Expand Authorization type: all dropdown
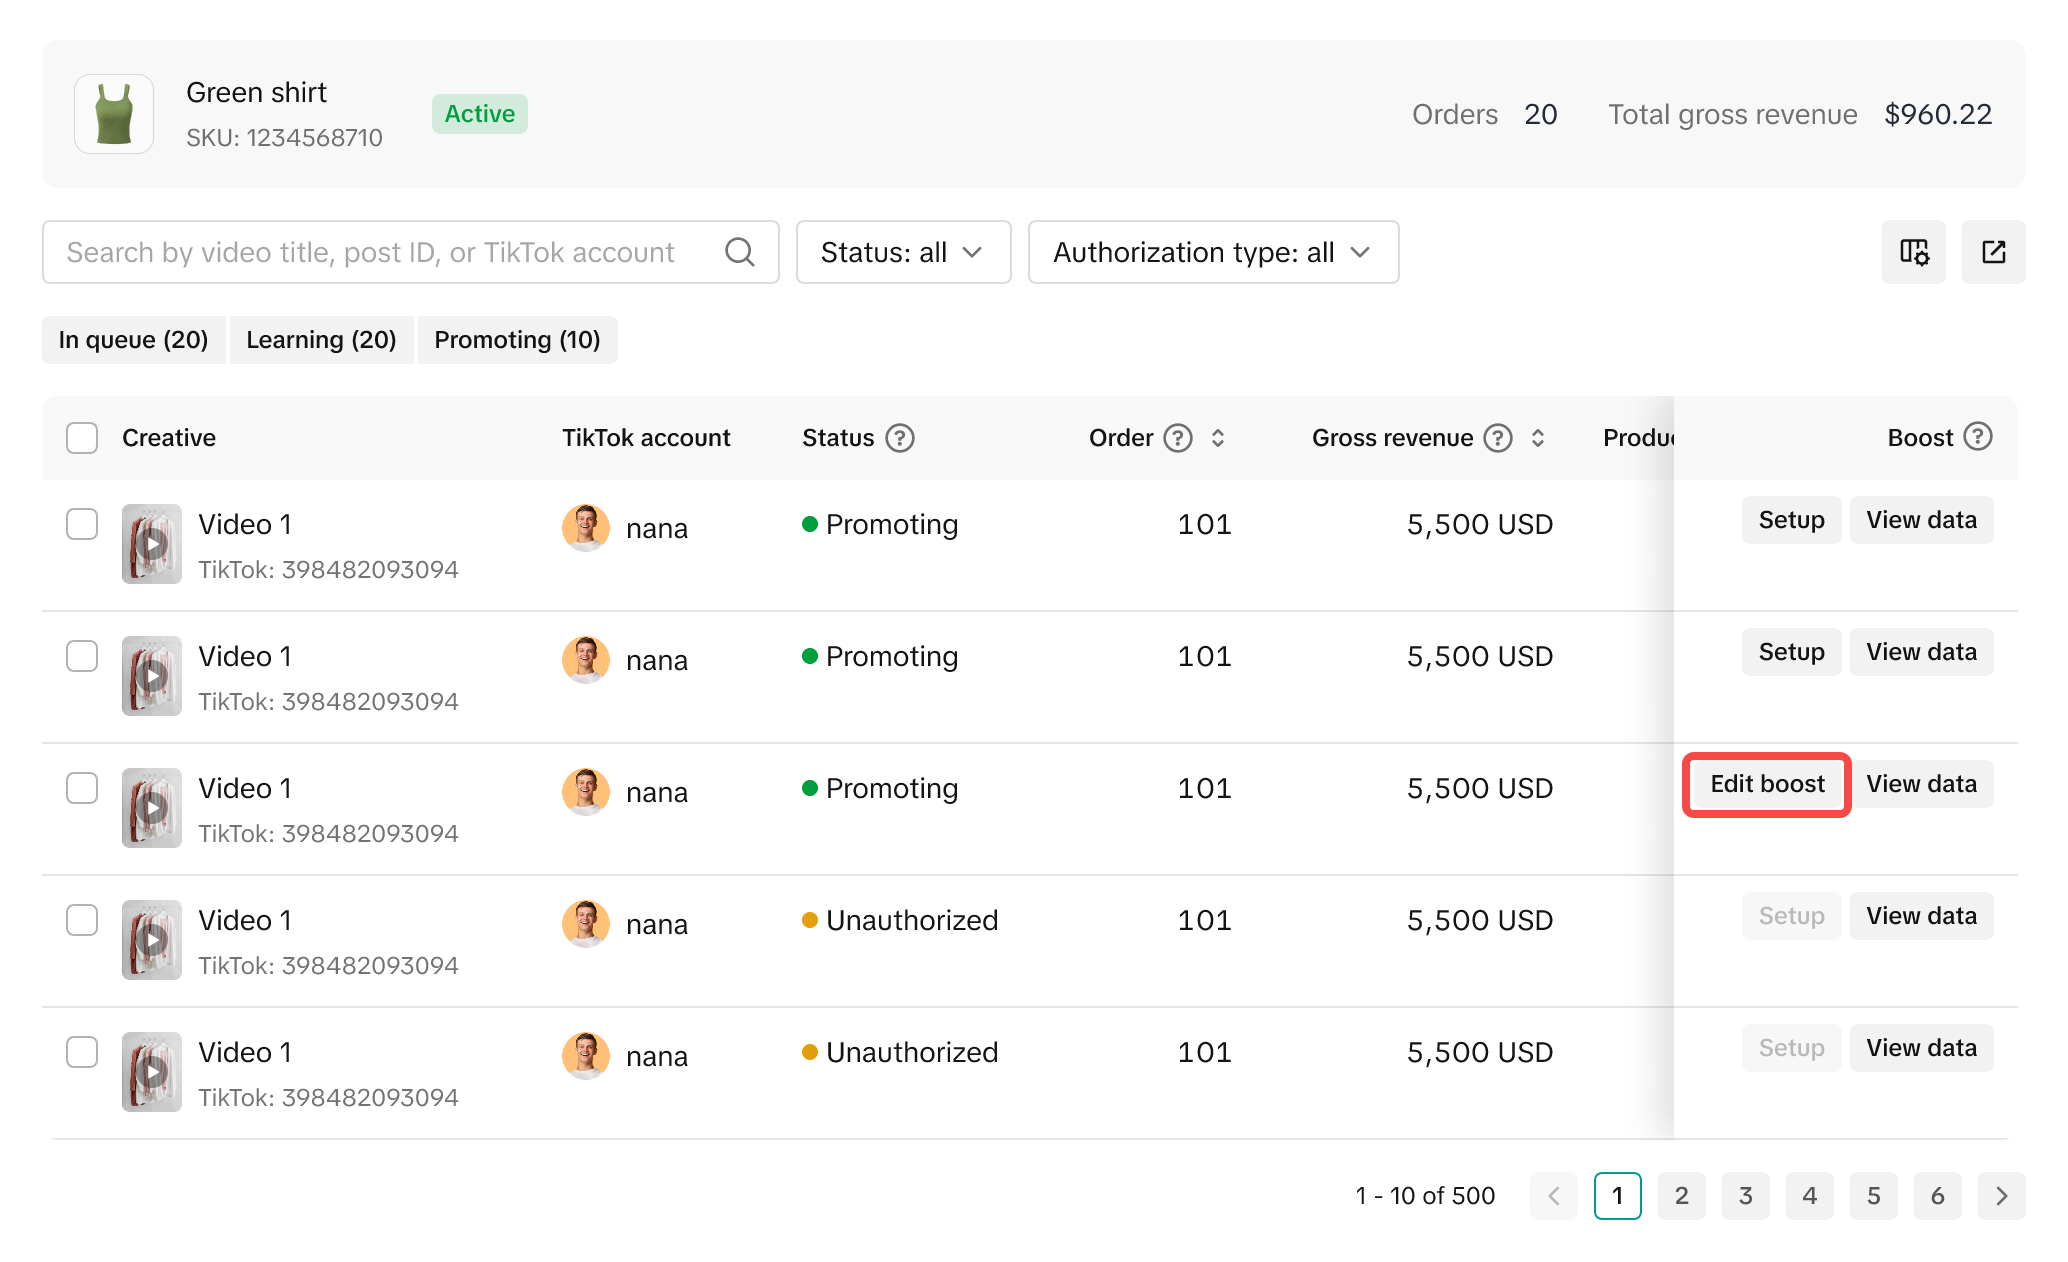Viewport: 2068px width, 1262px height. (1212, 252)
